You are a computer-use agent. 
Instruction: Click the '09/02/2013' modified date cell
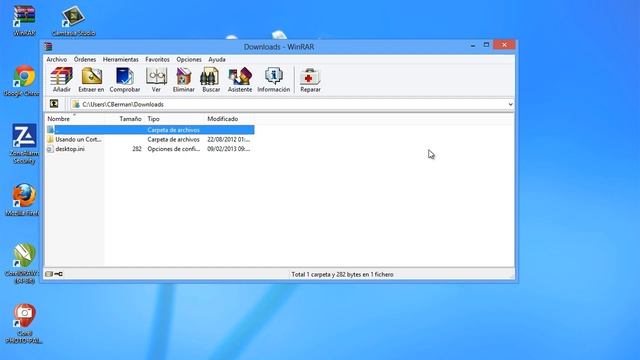[229, 149]
